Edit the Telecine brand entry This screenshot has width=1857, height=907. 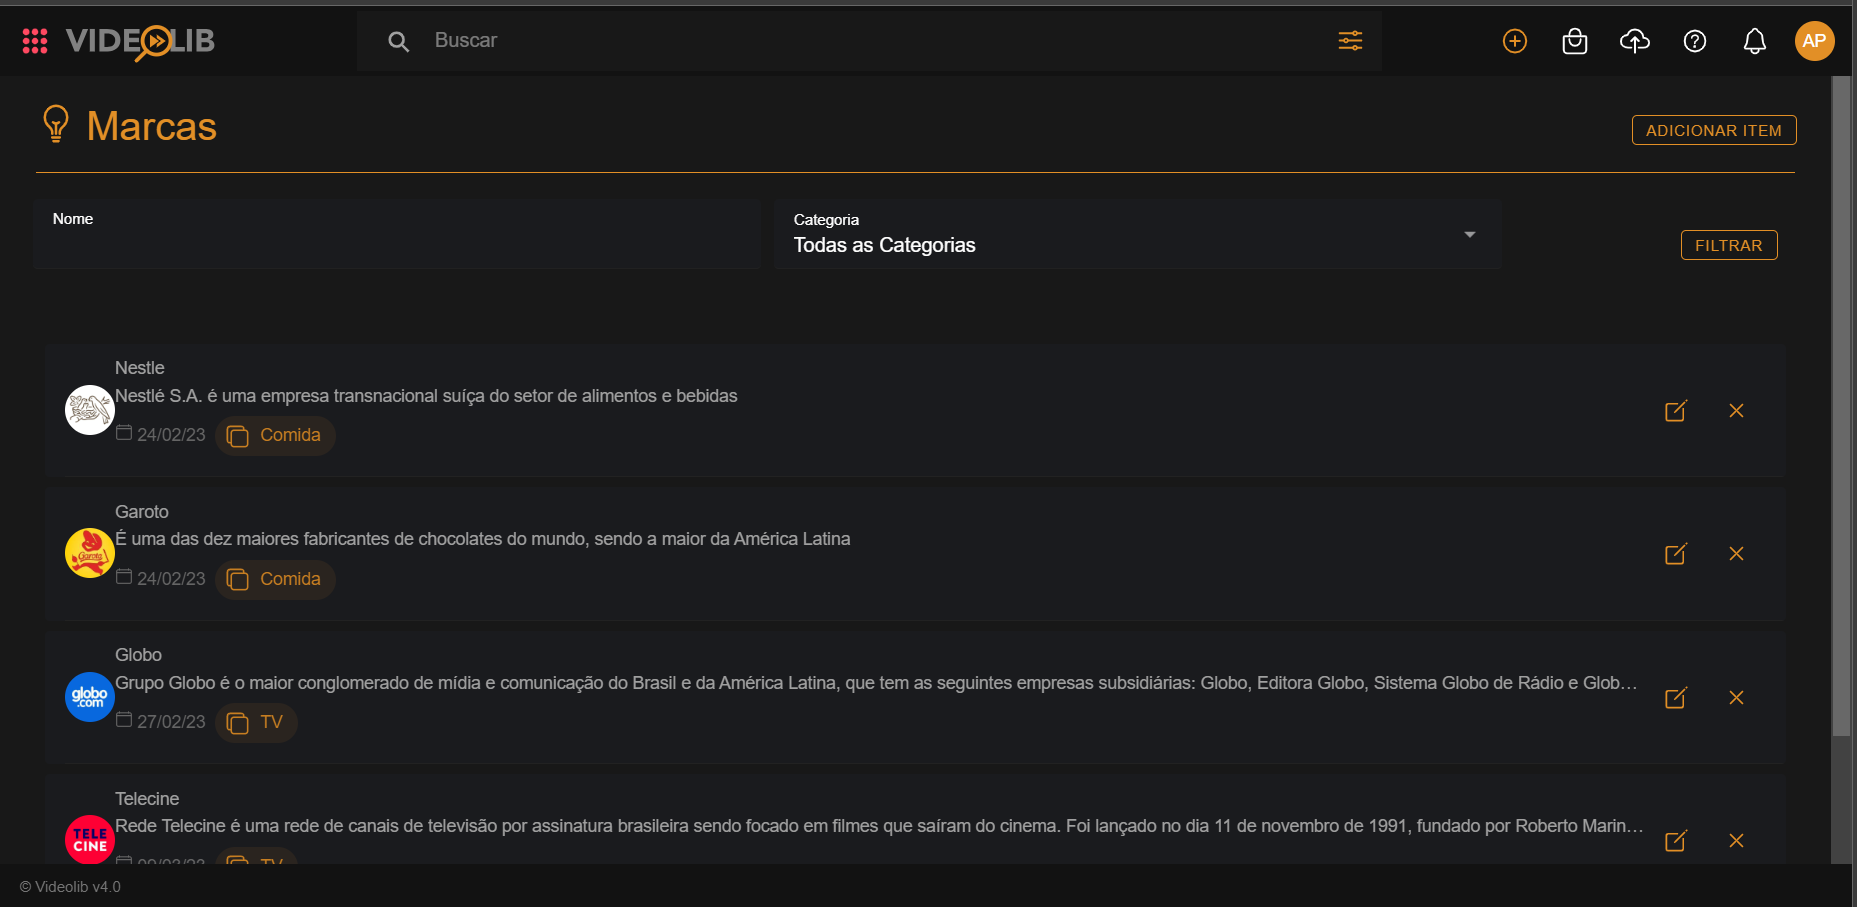click(x=1676, y=841)
